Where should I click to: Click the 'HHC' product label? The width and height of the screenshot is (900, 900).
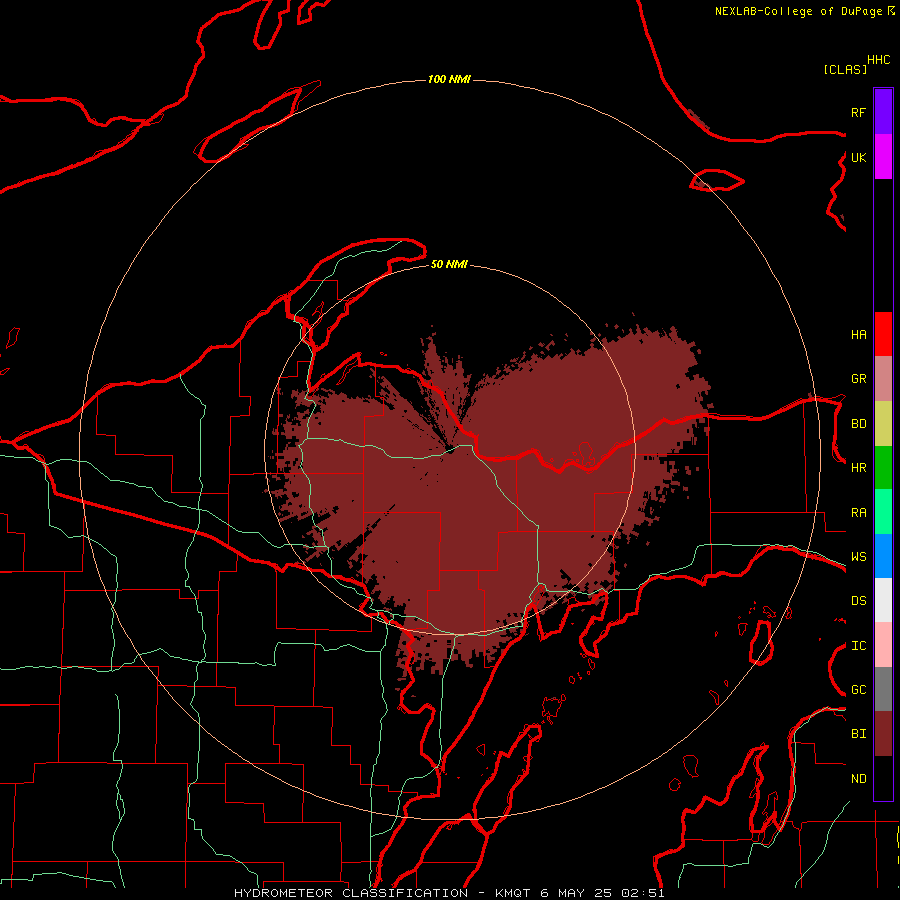878,60
